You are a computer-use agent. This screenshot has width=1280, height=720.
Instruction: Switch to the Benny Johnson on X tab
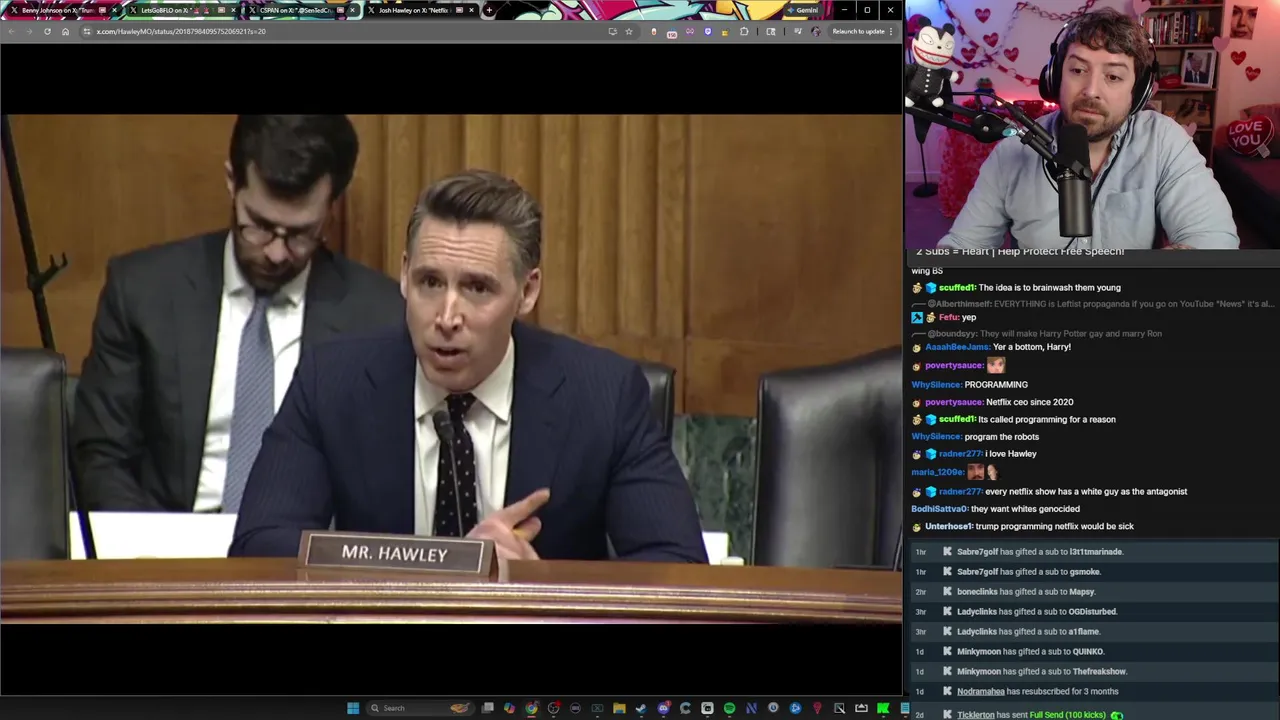tap(60, 10)
